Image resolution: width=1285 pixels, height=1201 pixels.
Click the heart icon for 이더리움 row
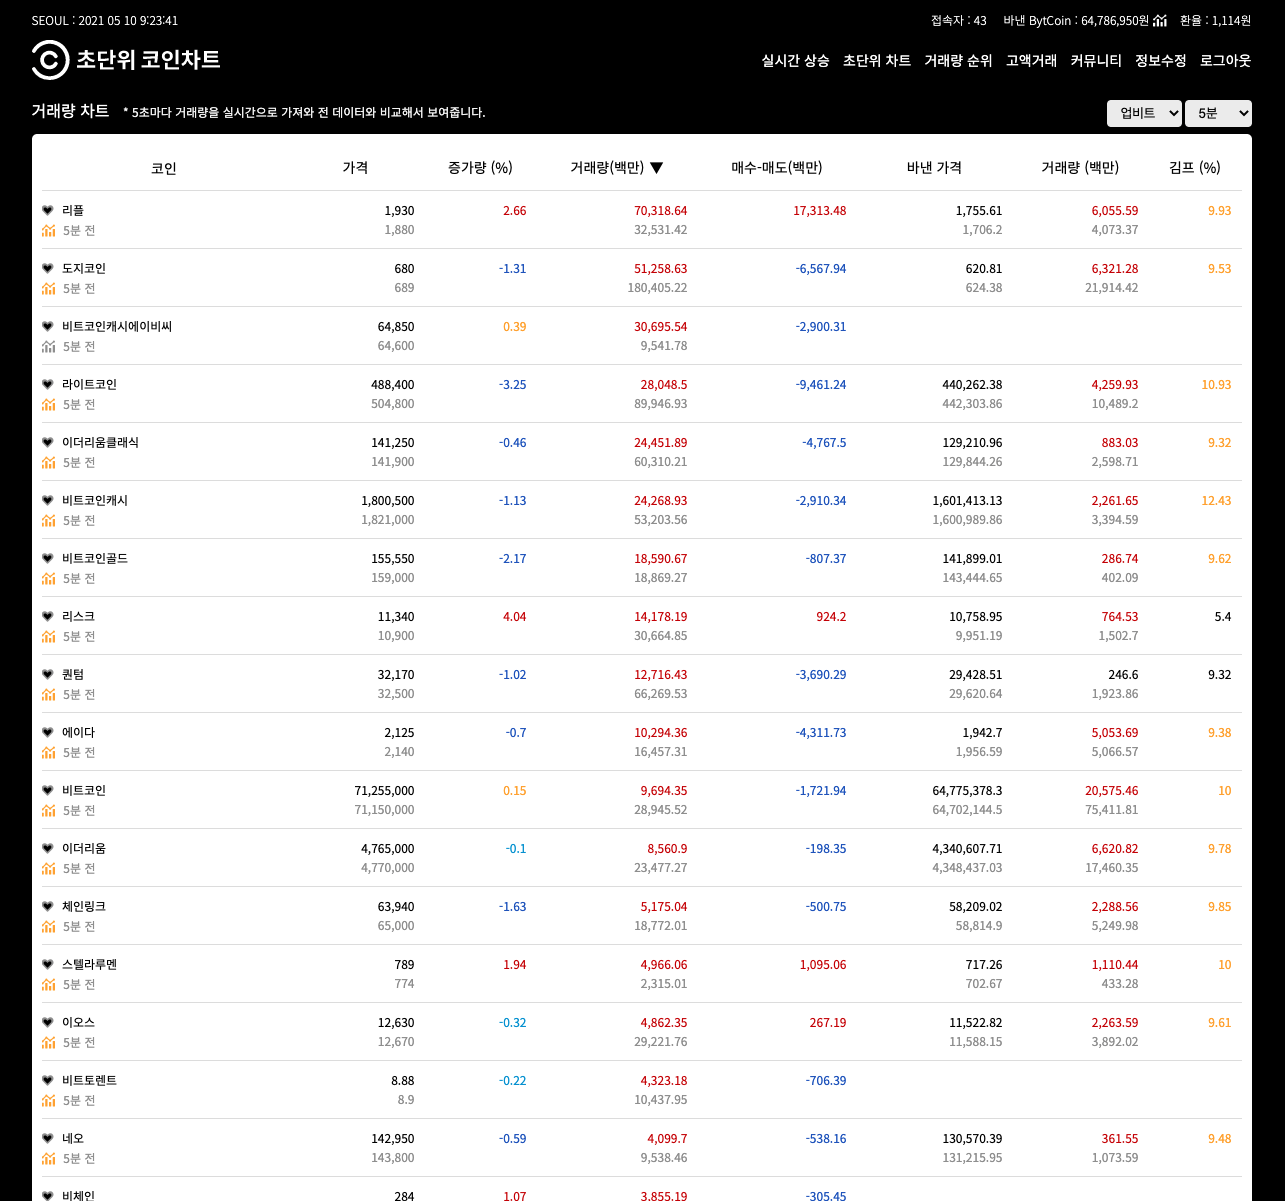pyautogui.click(x=48, y=848)
